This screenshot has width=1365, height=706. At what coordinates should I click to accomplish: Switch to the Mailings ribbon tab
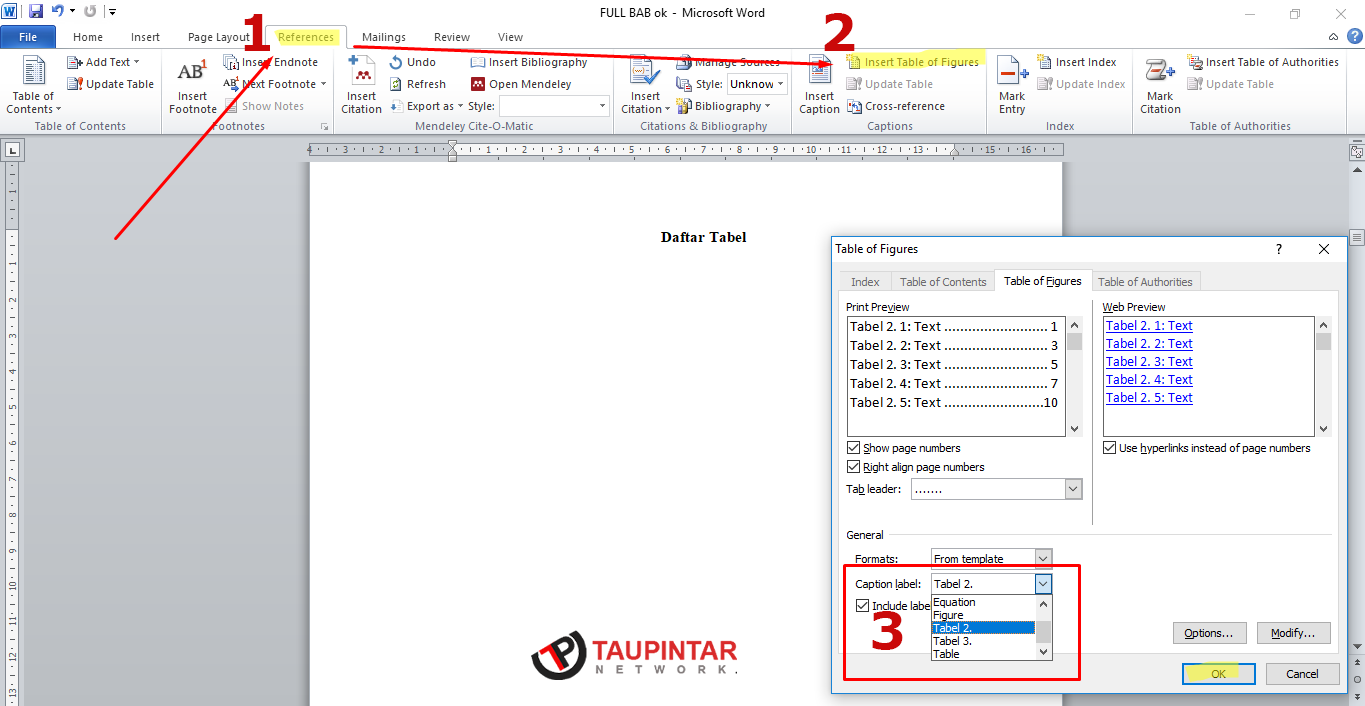coord(384,37)
